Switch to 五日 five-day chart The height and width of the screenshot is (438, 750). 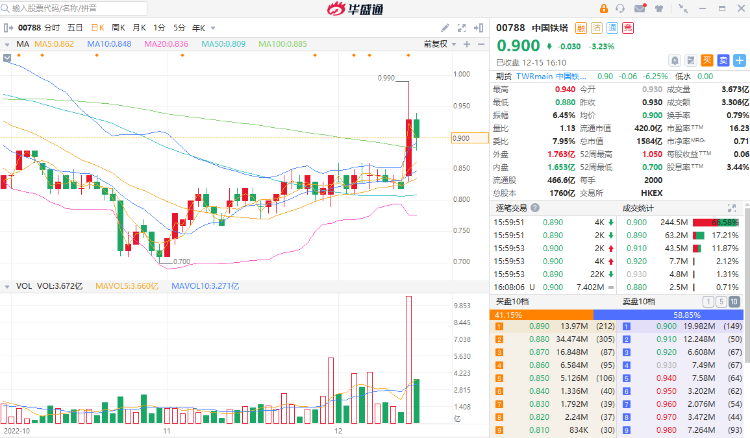point(75,28)
